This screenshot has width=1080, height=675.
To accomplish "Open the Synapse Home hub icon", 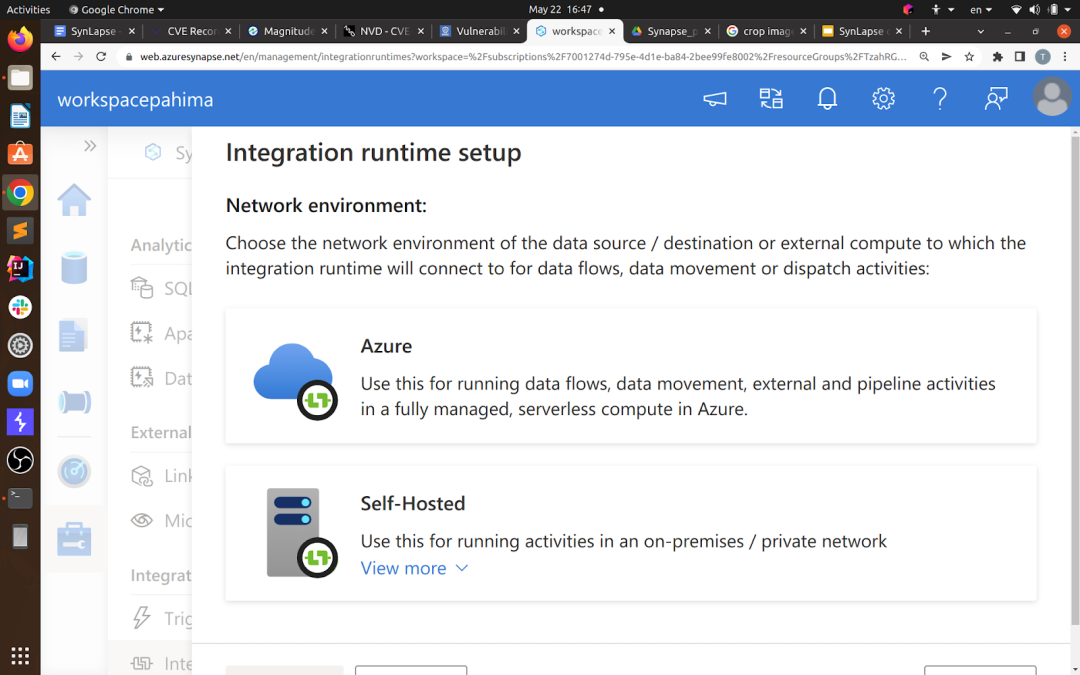I will [74, 200].
